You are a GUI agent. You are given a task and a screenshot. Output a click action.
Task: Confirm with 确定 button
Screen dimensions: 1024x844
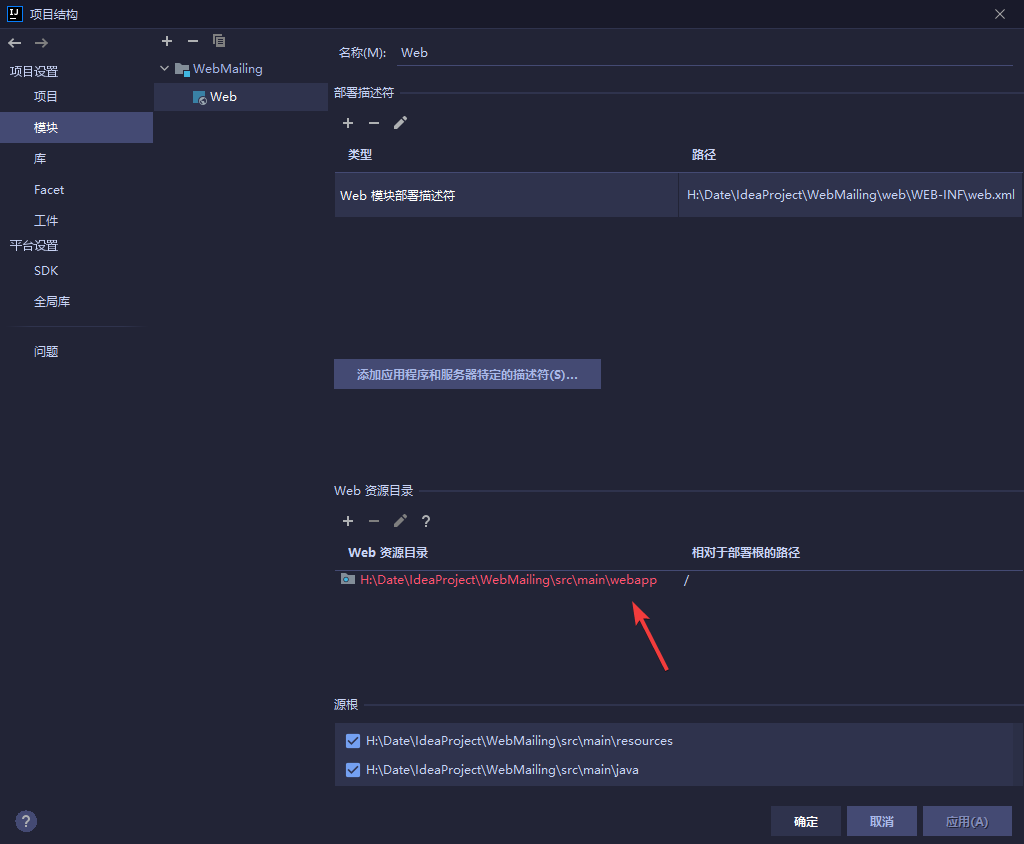tap(805, 821)
